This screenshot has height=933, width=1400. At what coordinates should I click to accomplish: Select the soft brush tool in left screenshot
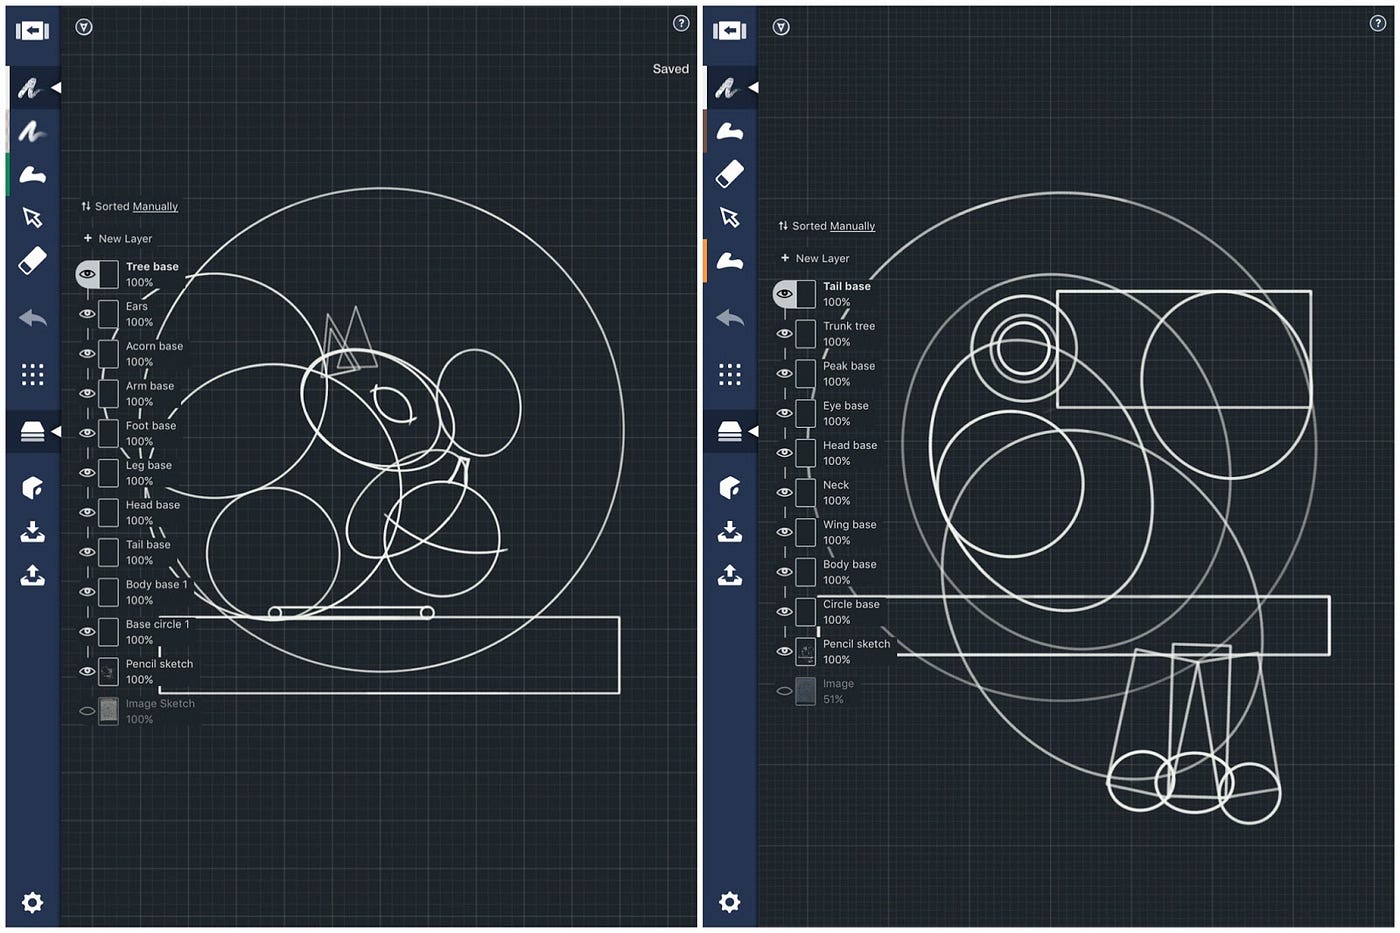pos(31,131)
